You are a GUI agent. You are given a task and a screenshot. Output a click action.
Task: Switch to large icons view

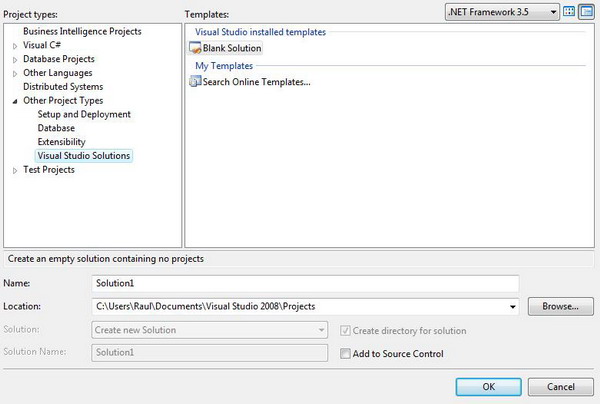[569, 12]
